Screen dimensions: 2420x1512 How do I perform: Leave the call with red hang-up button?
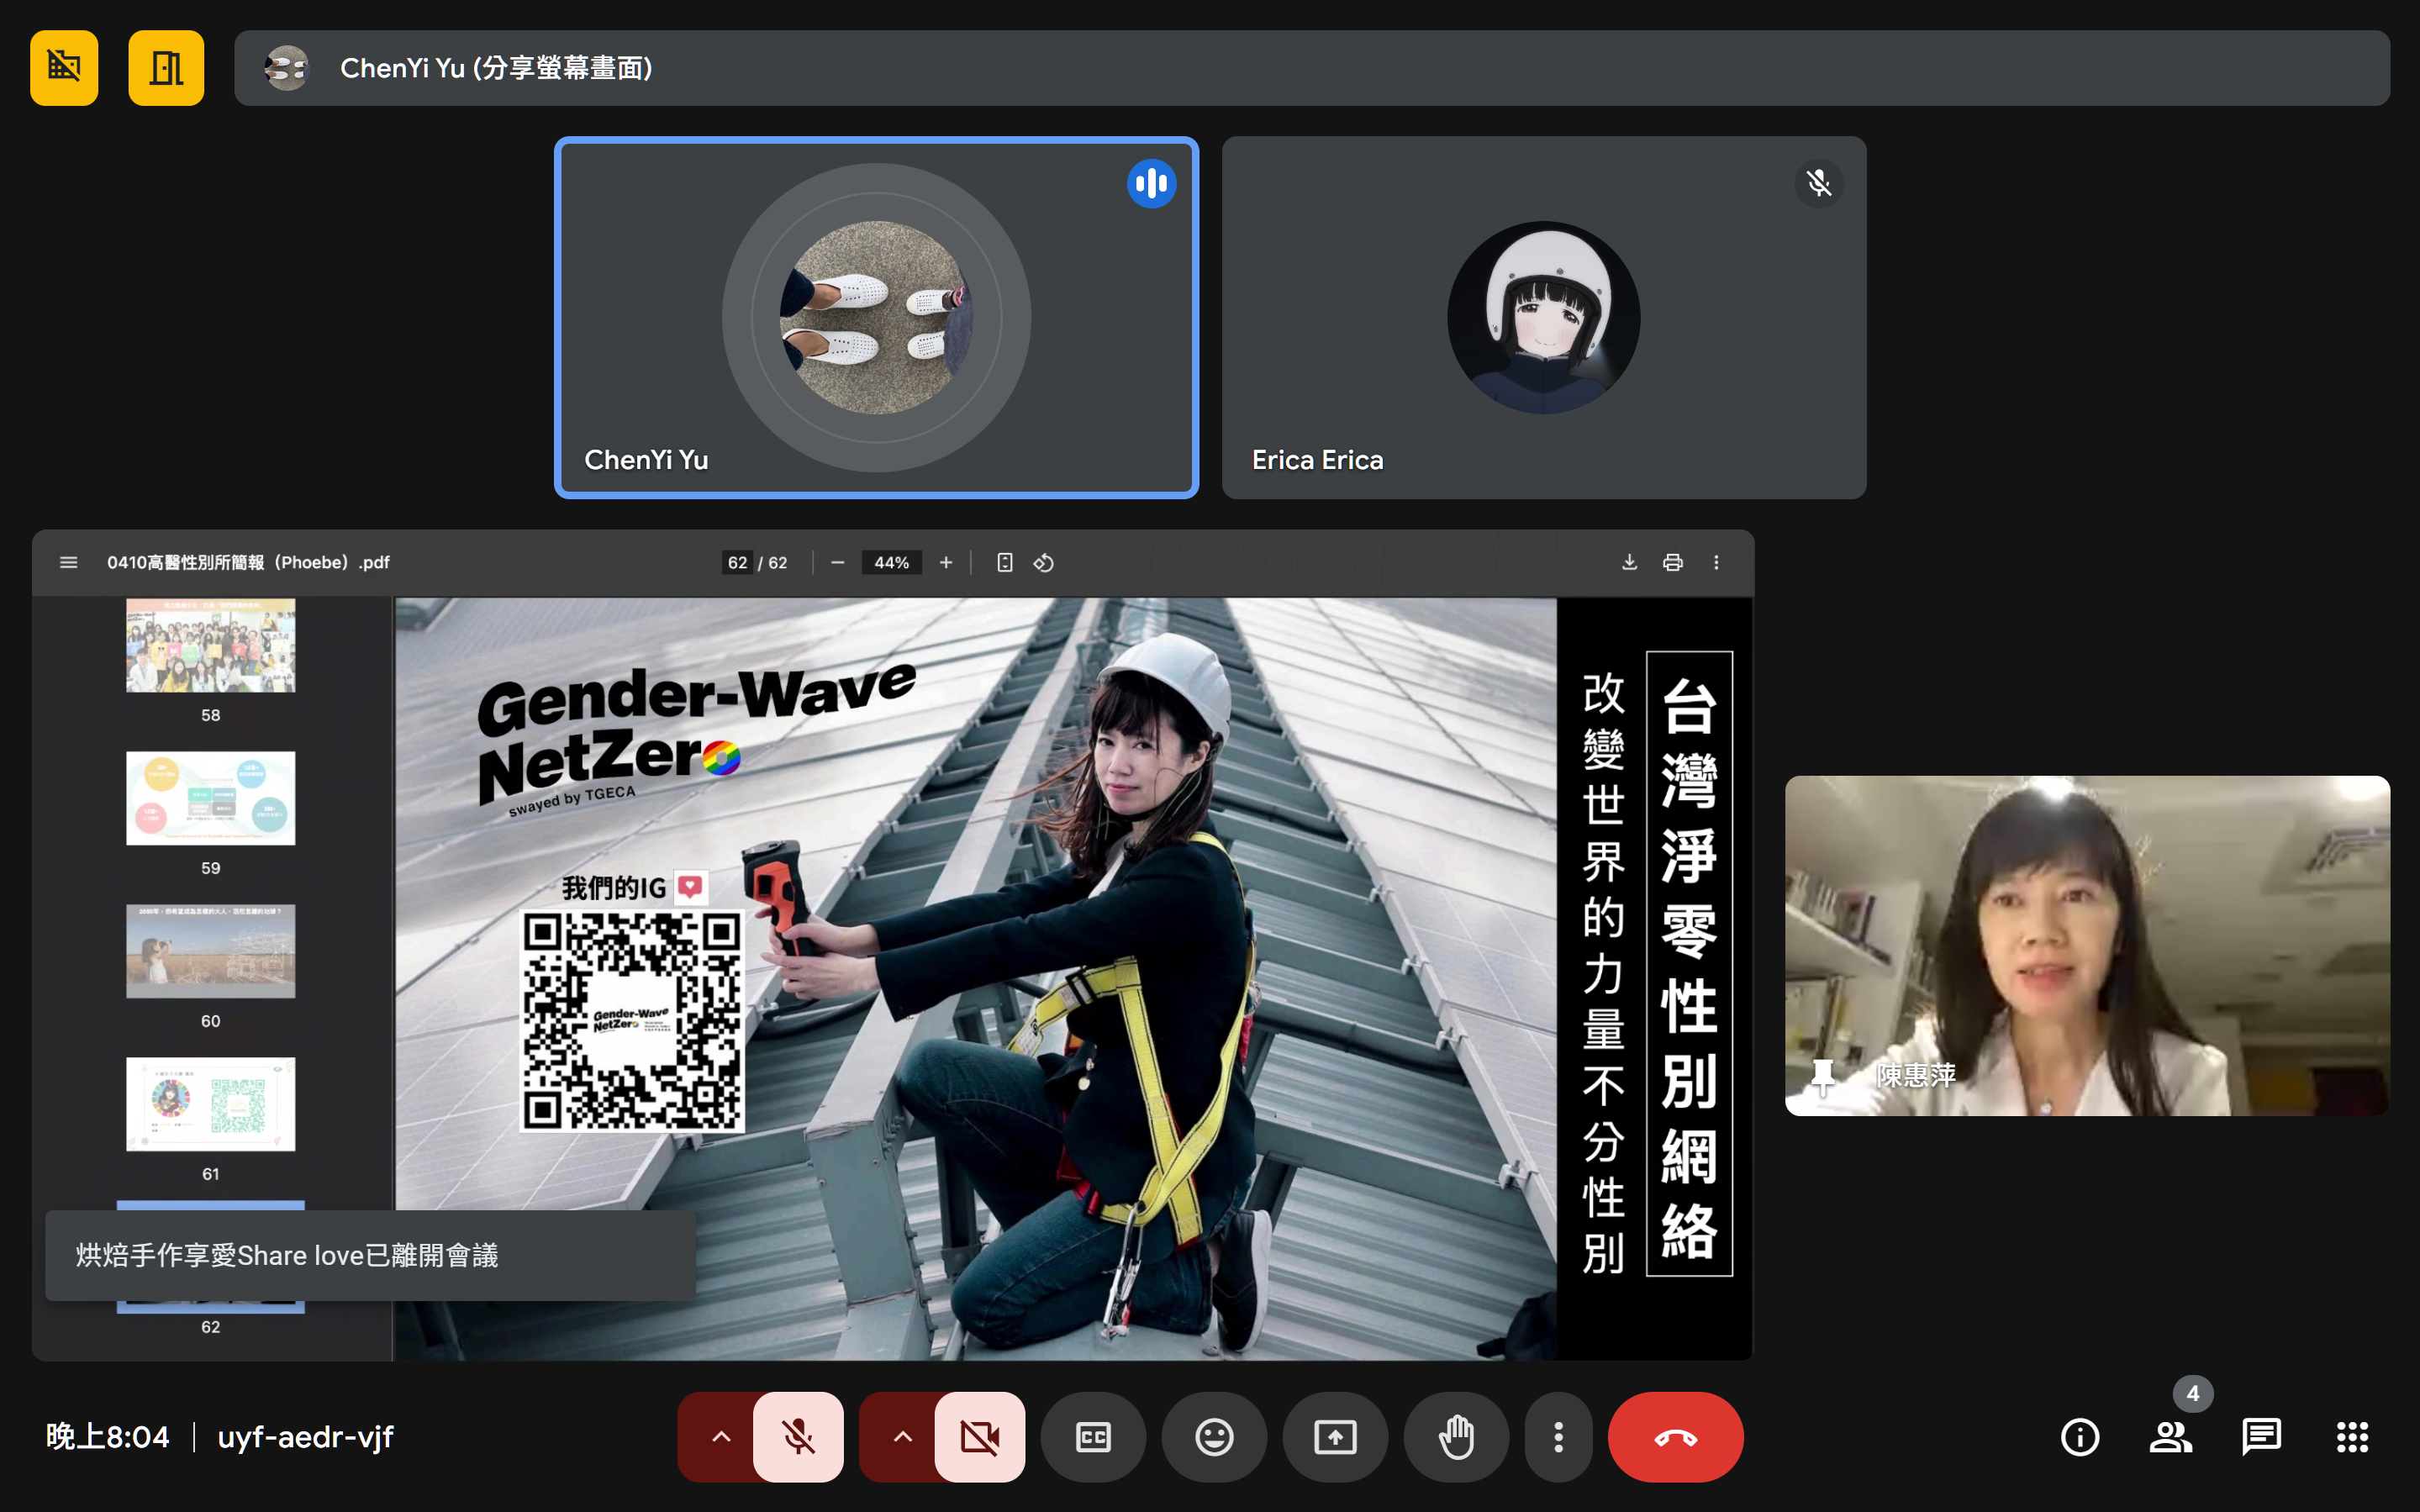click(1675, 1437)
